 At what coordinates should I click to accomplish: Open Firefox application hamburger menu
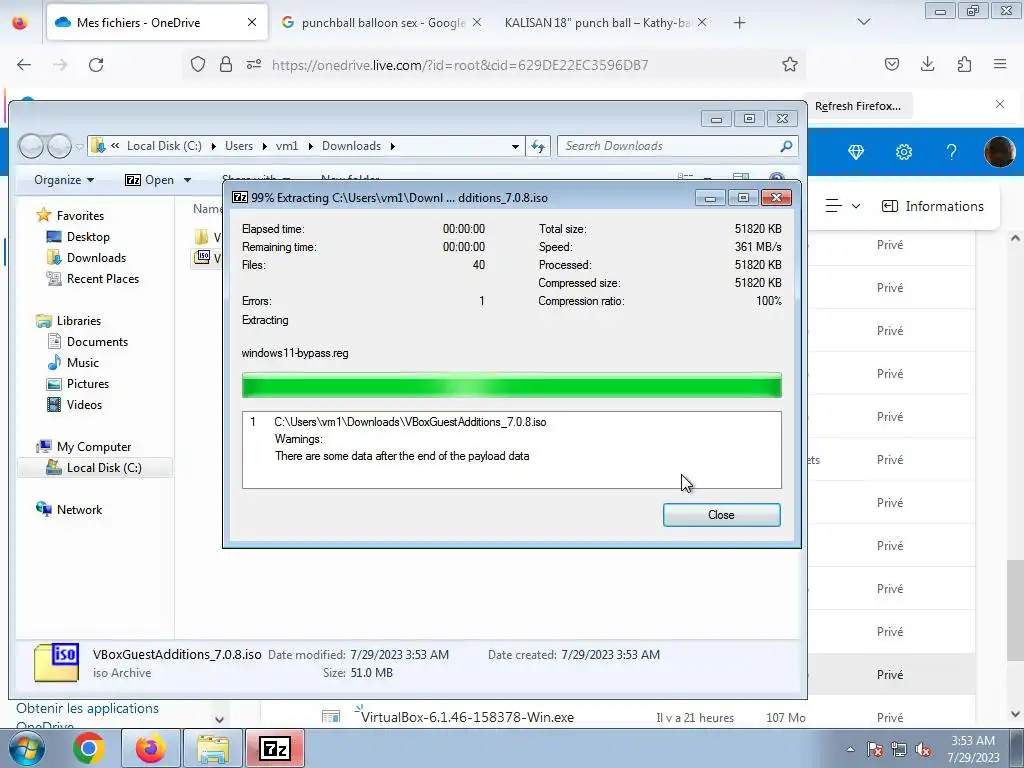[x=1000, y=64]
